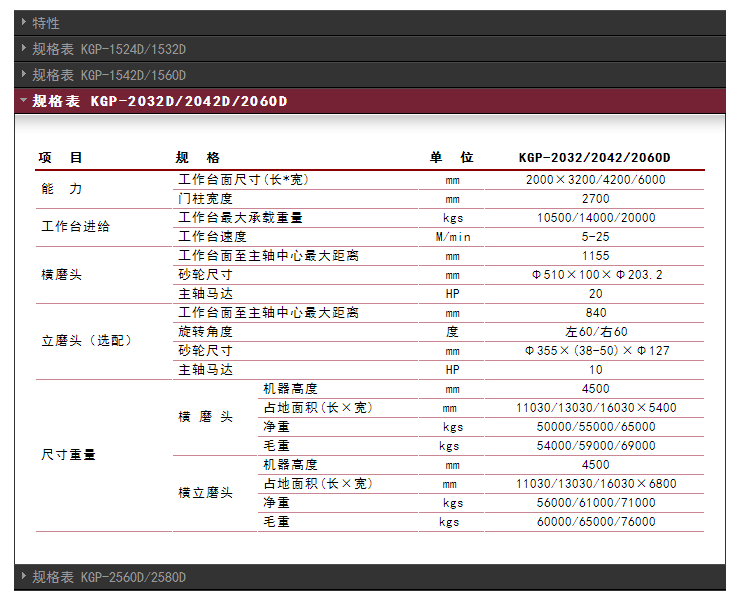The width and height of the screenshot is (744, 605).
Task: Select the 旋转角度 spec text
Action: pos(205,332)
